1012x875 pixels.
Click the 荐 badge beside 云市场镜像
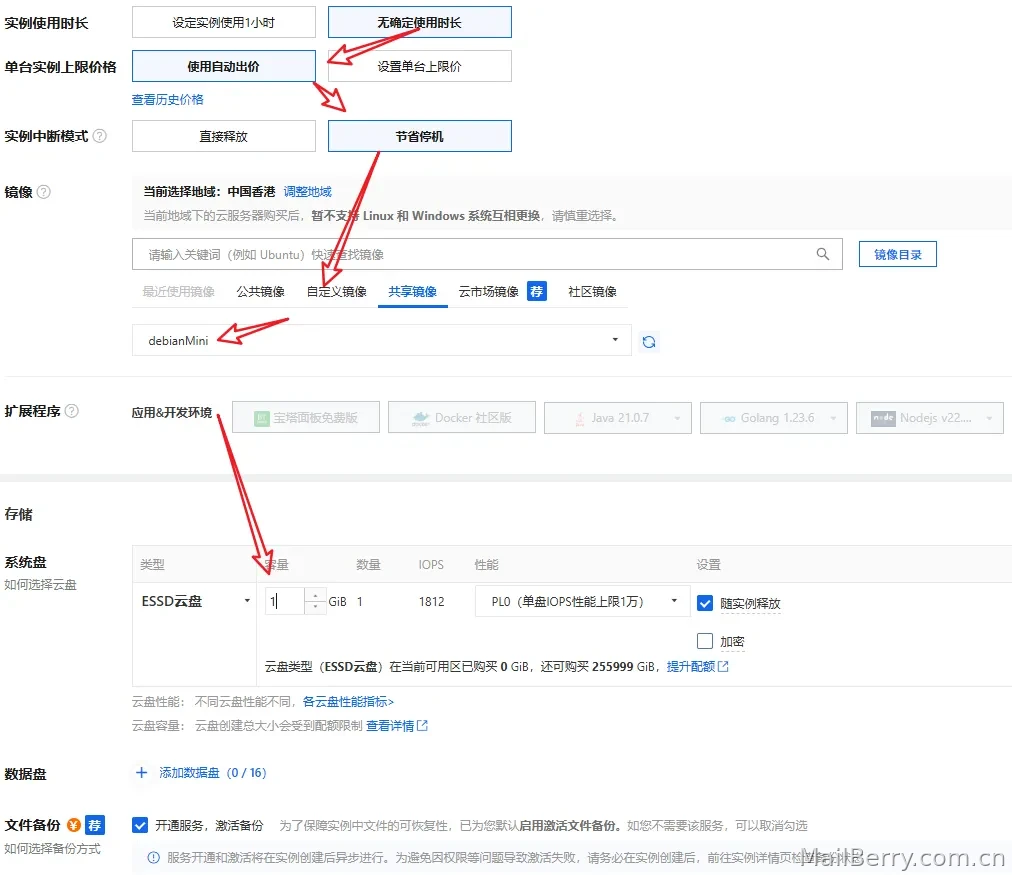tap(536, 292)
